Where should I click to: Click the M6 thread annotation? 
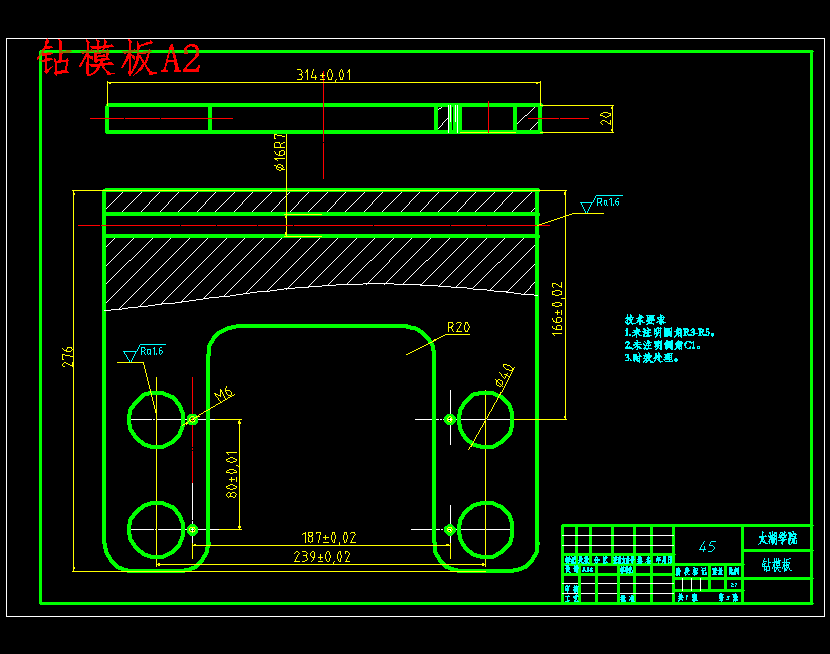(x=224, y=394)
